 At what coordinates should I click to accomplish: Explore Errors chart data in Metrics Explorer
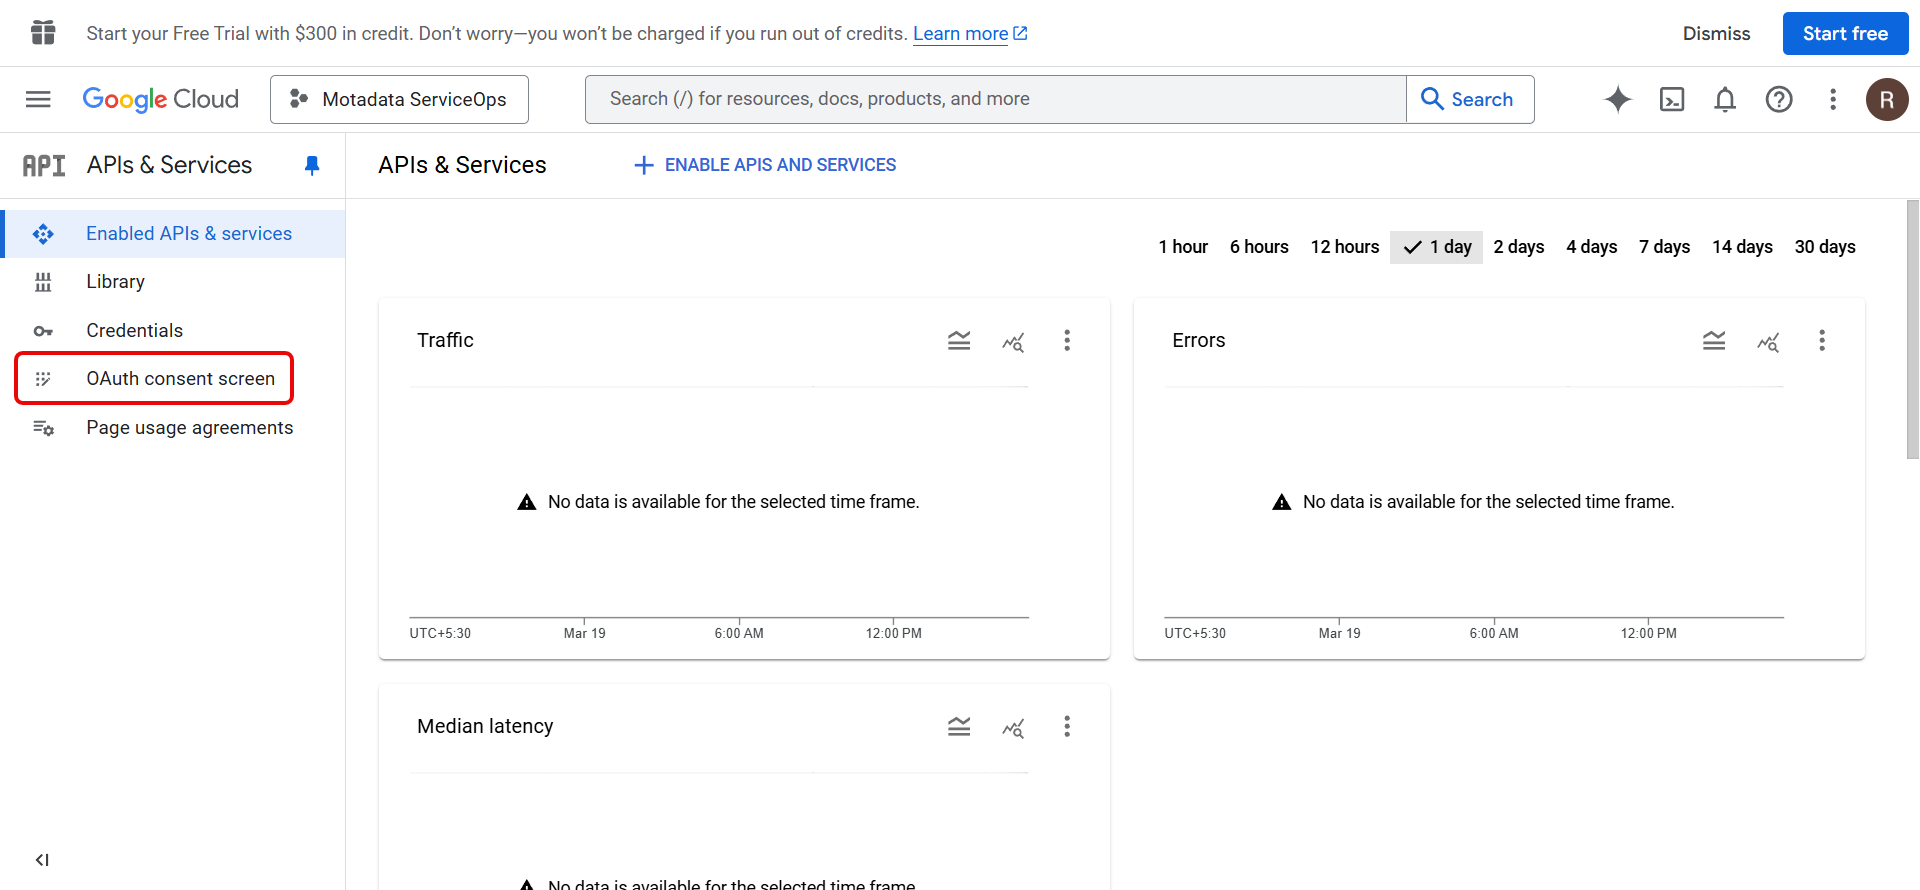point(1768,341)
